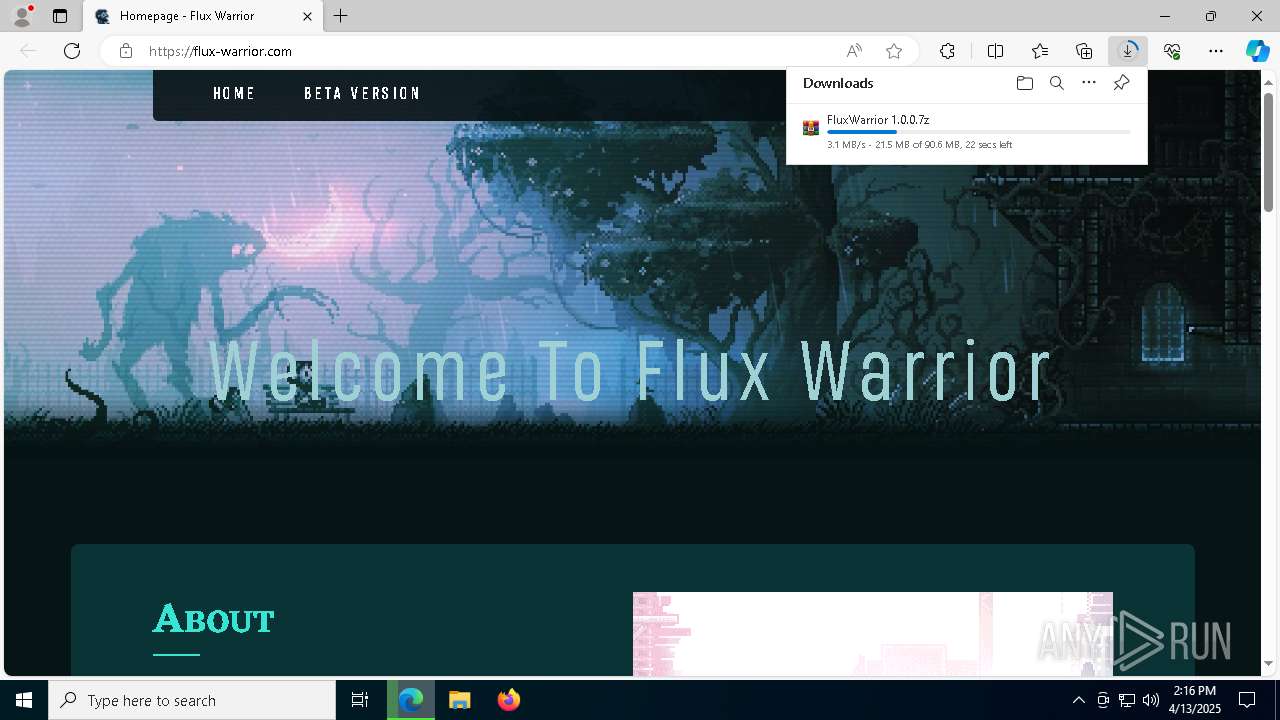Open Task View on taskbar
Image resolution: width=1280 pixels, height=720 pixels.
[360, 700]
